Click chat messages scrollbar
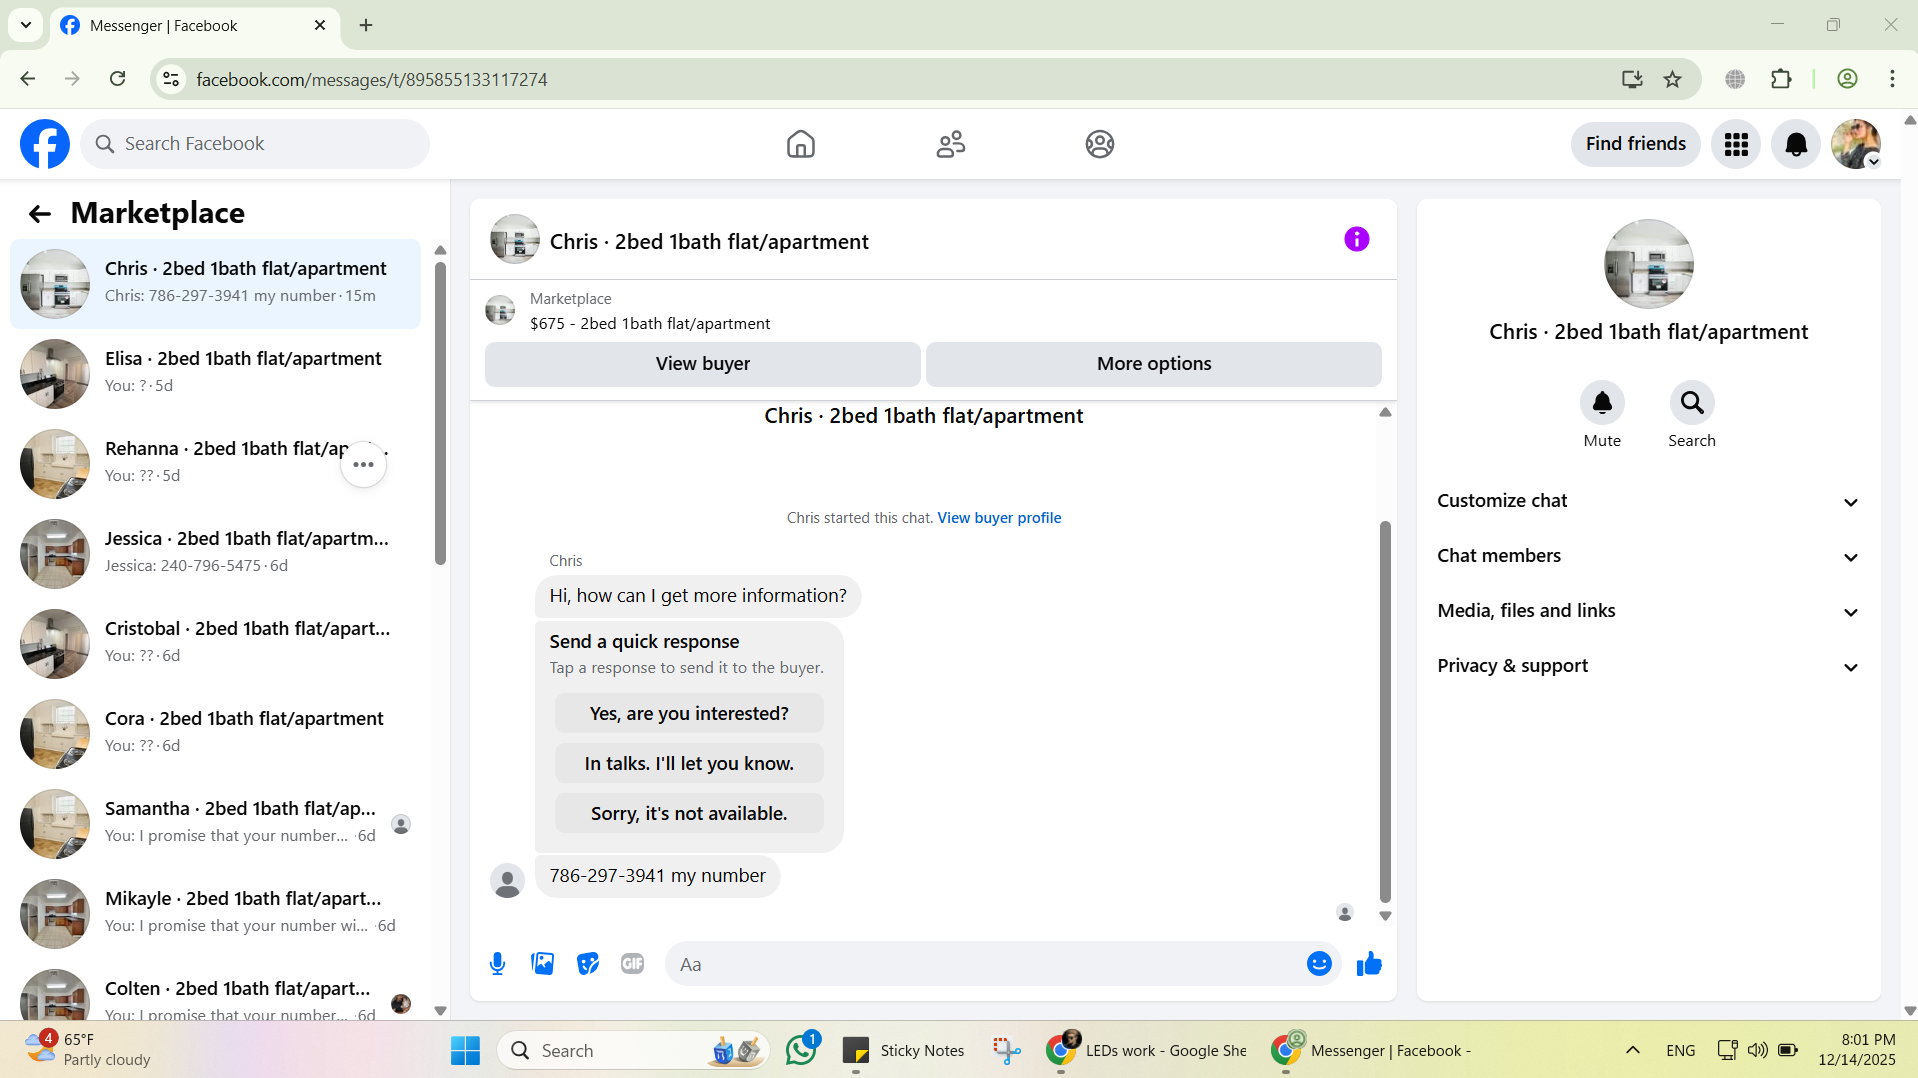Viewport: 1918px width, 1078px height. [x=1385, y=712]
